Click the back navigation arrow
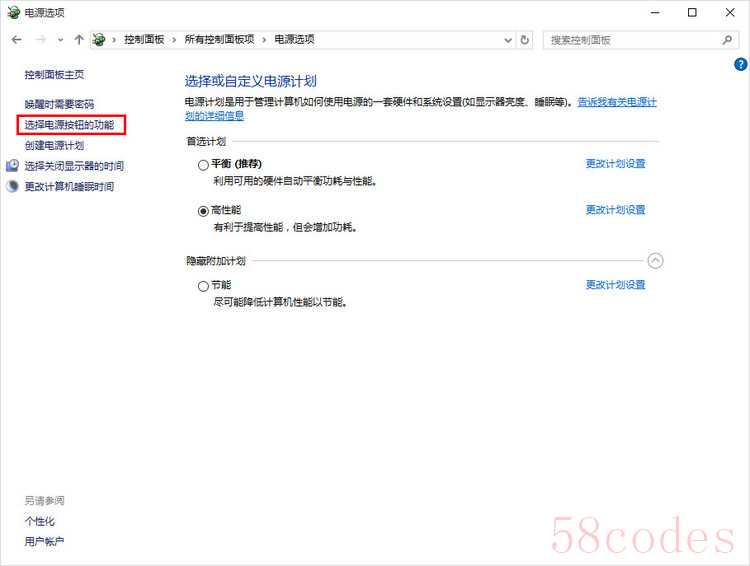The image size is (750, 566). point(16,40)
